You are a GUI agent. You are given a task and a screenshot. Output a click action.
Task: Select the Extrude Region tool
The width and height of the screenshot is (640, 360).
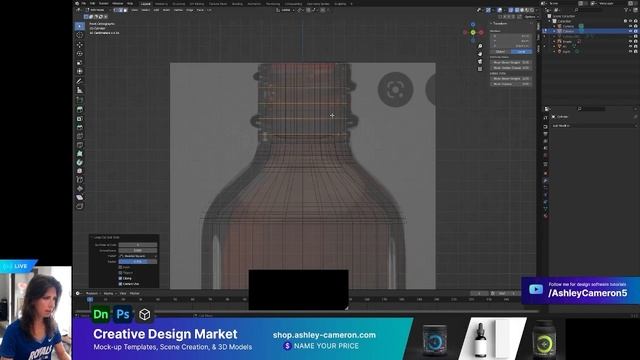80,109
